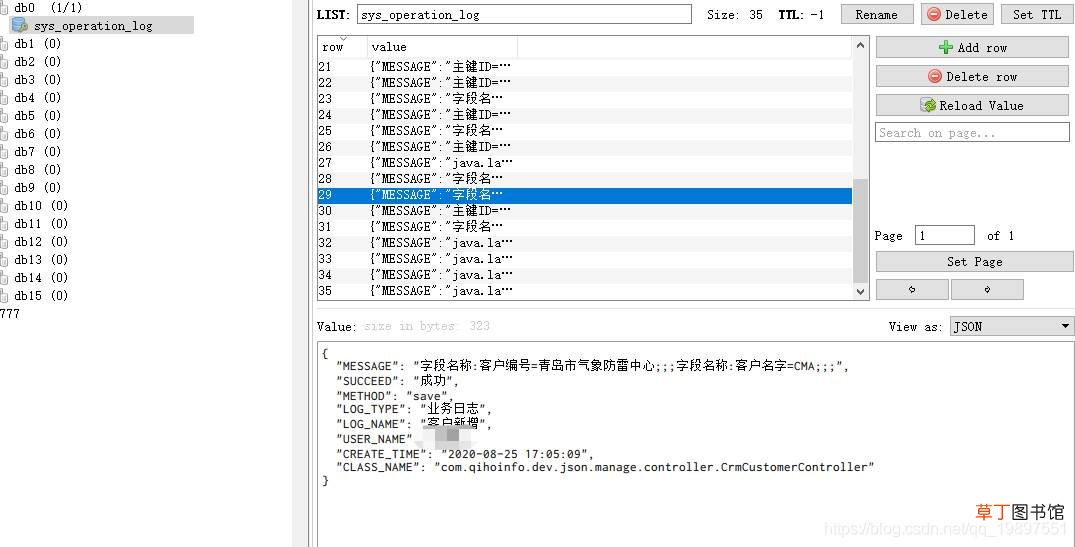Select row 34 in the list
Viewport: 1075px width, 547px height.
(x=585, y=275)
